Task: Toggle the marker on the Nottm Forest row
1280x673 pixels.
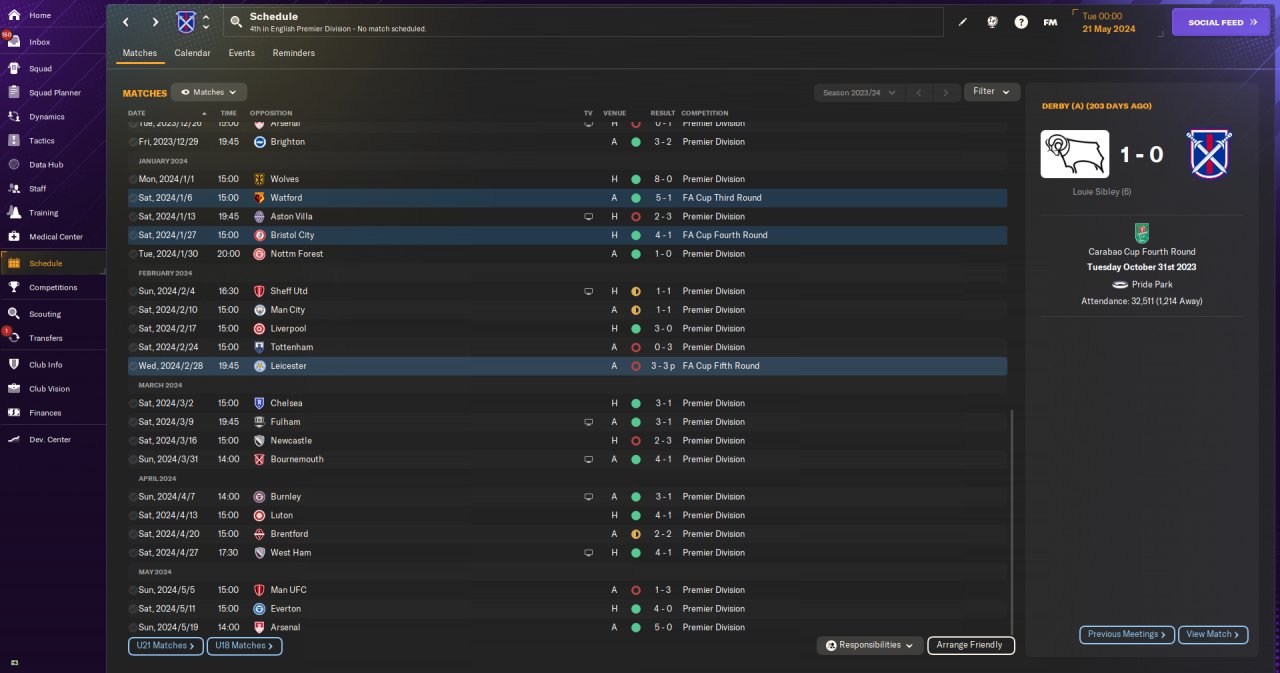Action: point(133,254)
